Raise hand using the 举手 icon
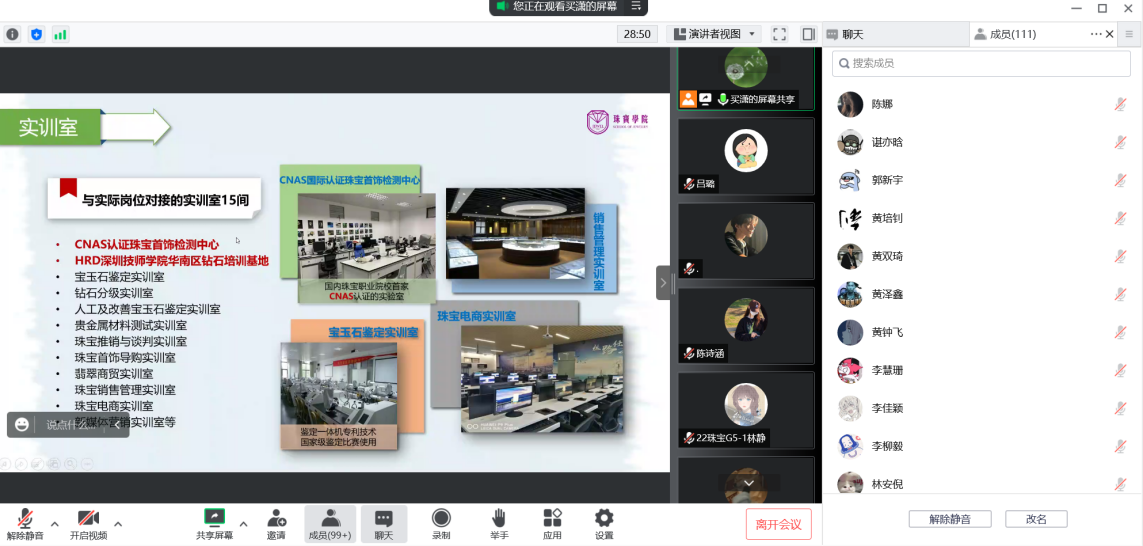Image resolution: width=1143 pixels, height=546 pixels. click(498, 523)
